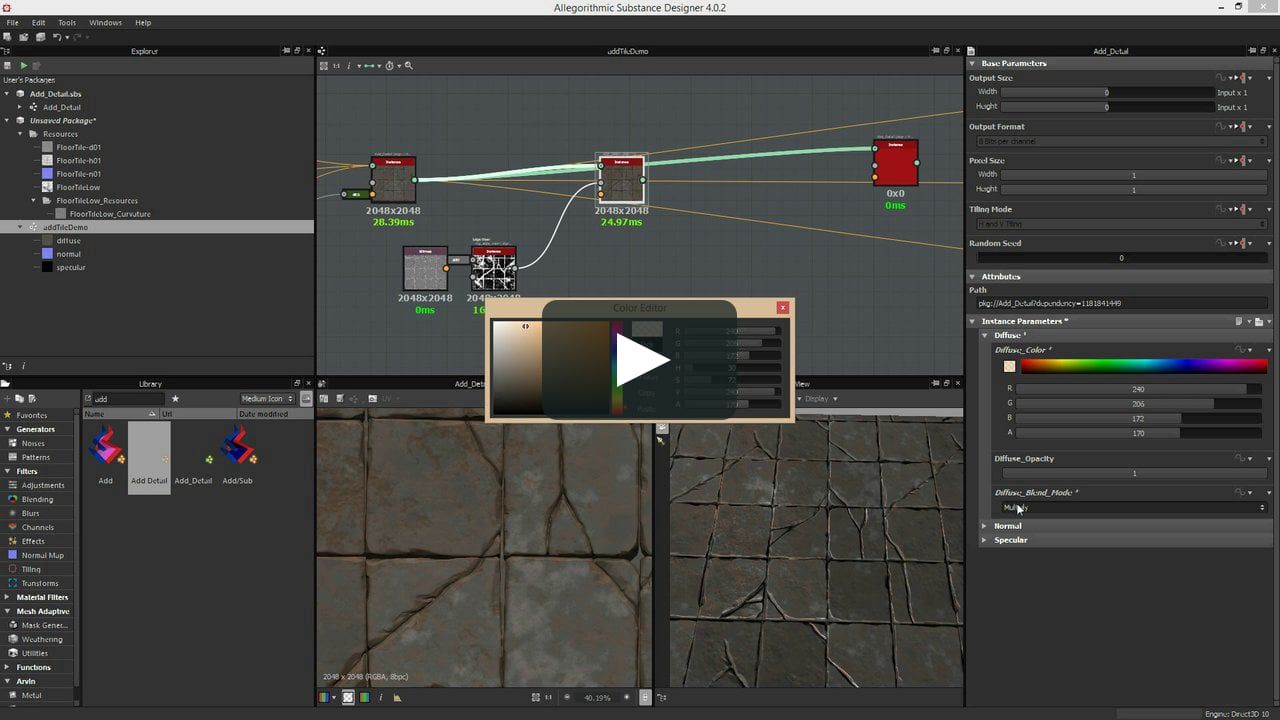Screen dimensions: 1280x720
Task: Toggle the alpha checkerboard icon in 2D view
Action: tap(348, 697)
